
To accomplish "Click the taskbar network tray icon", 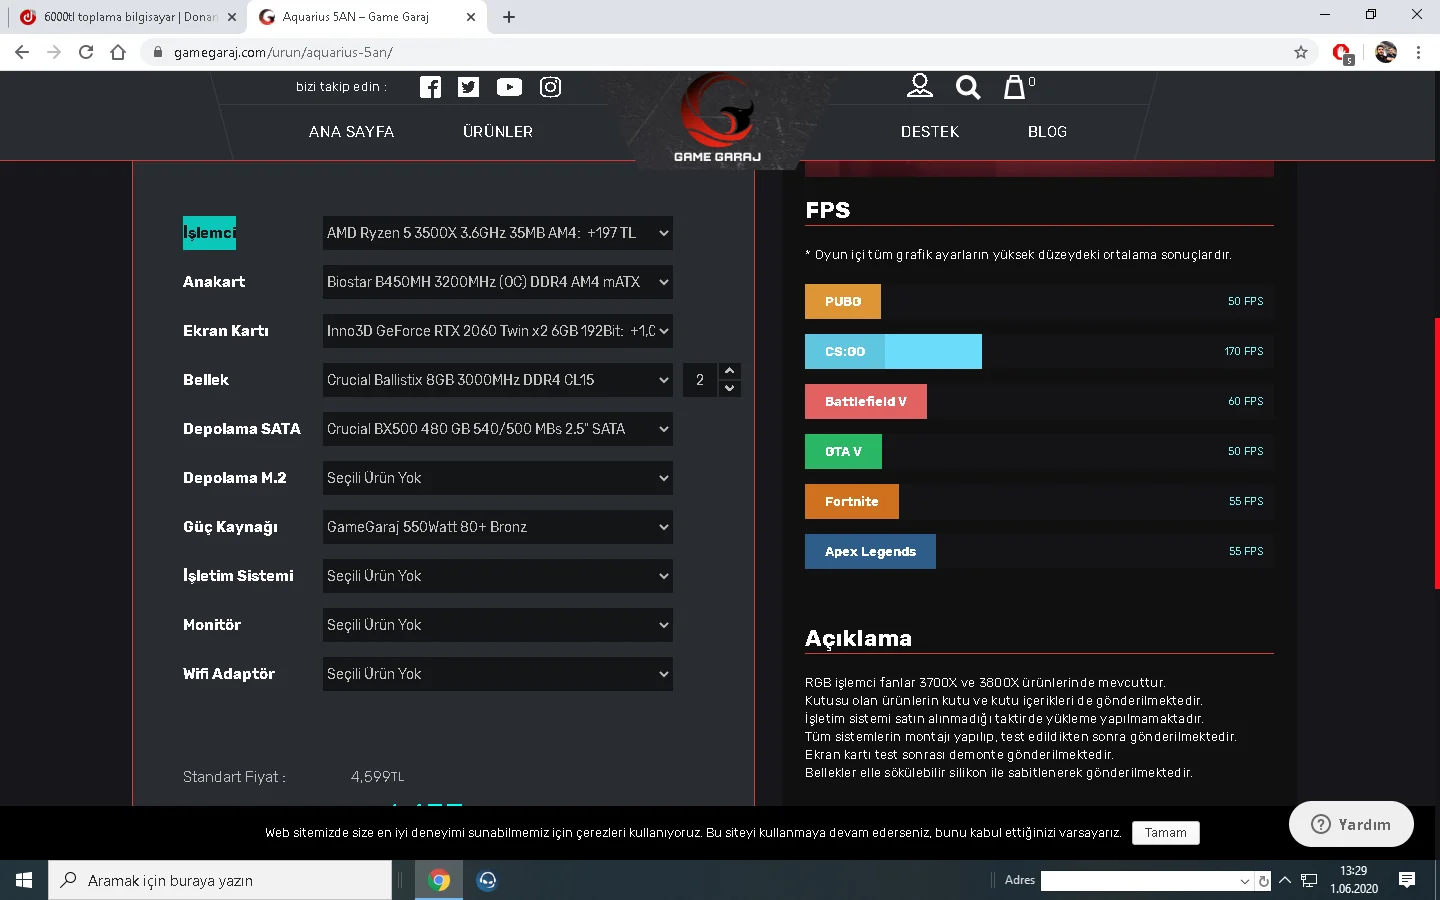I will [x=1309, y=880].
